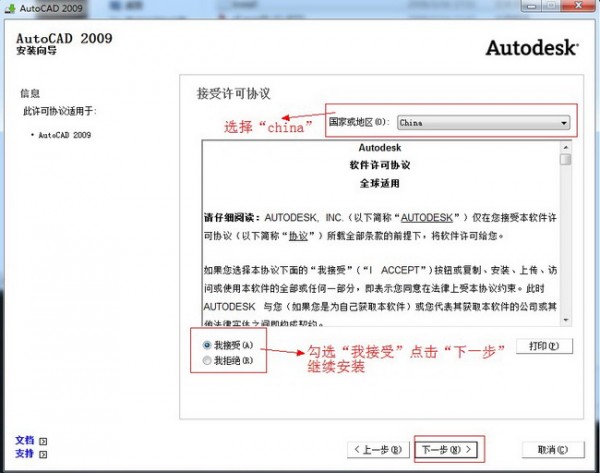Close the AutoCAD 2009 installer window

pos(579,5)
